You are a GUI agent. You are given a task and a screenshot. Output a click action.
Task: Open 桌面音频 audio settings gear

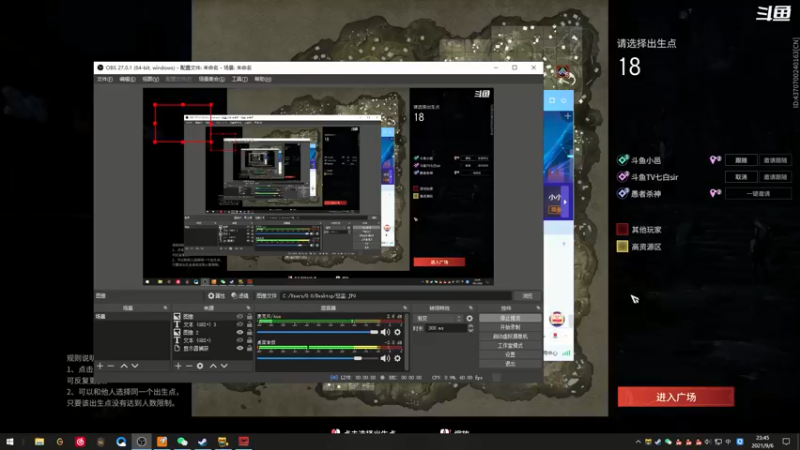pyautogui.click(x=397, y=358)
